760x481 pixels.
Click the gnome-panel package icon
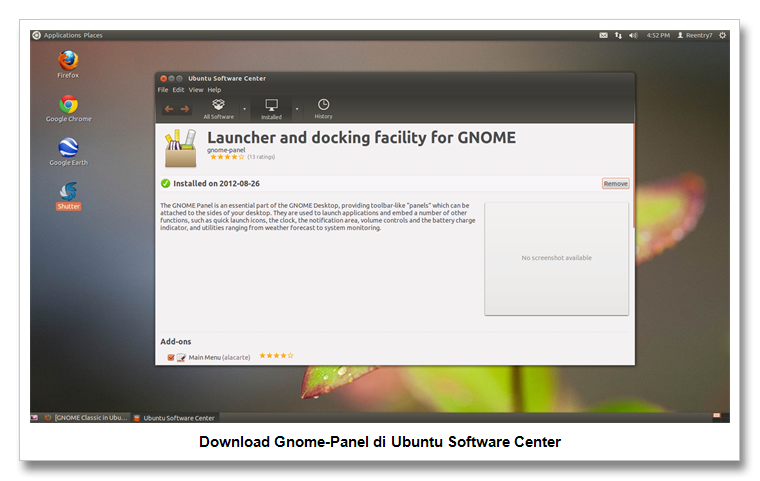(181, 148)
